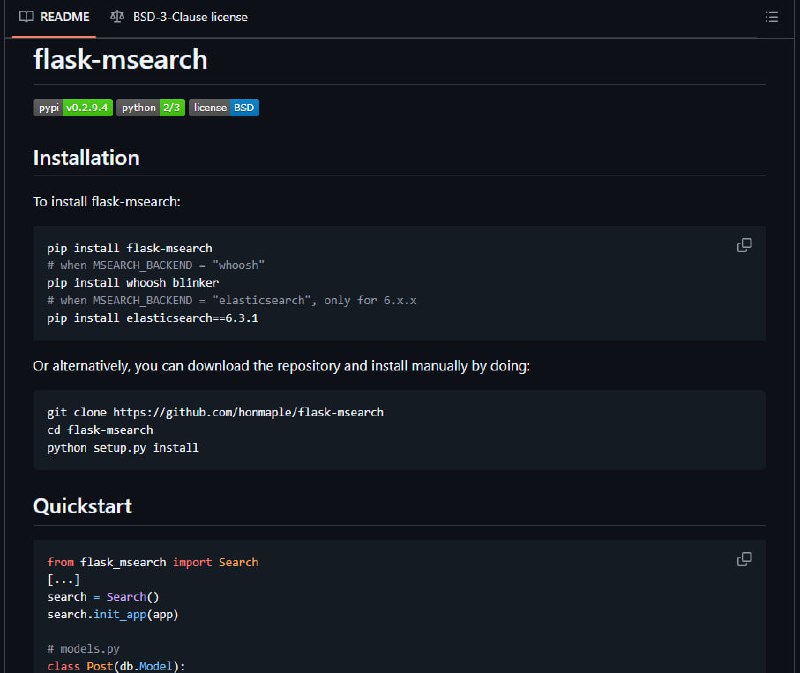Screen dimensions: 800x673
Task: Click 'Or alternatively, you can download' paragraph
Action: [282, 366]
